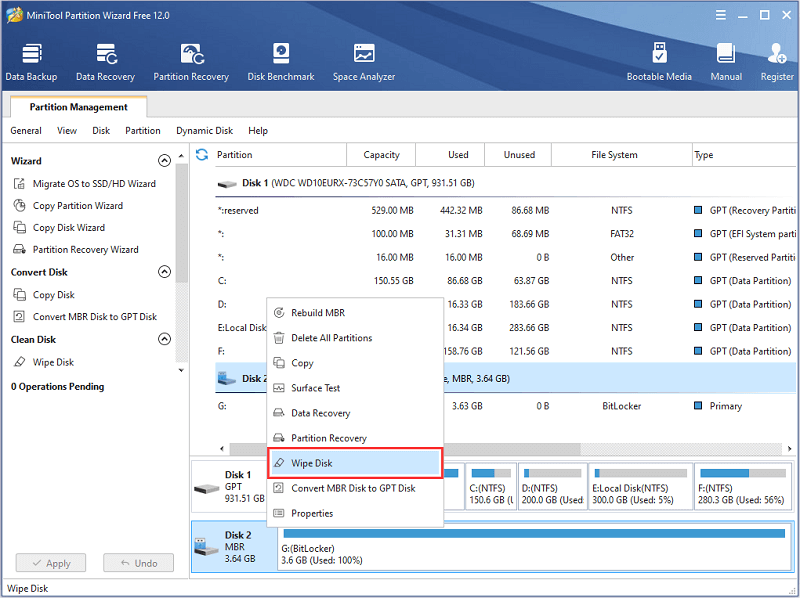Launch Data Recovery from toolbar
This screenshot has height=598, width=800.
106,62
